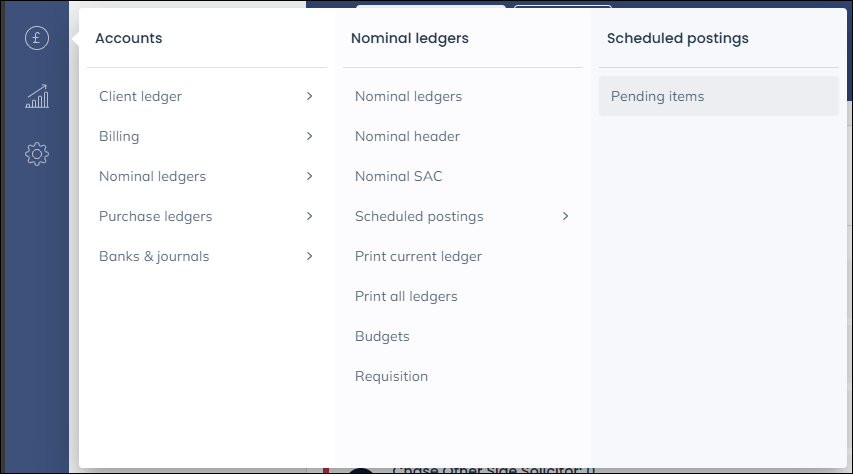Click Client ledger menu item
853x474 pixels.
pos(140,96)
